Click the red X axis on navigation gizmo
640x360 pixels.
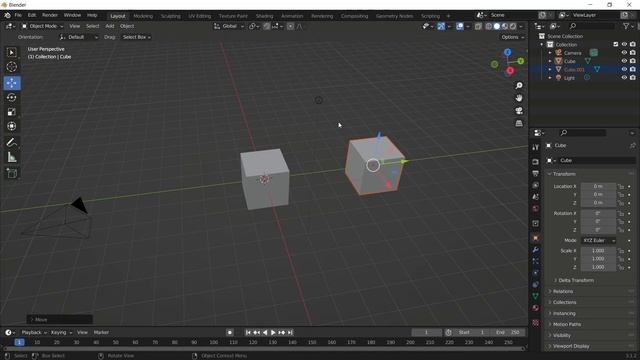point(510,71)
